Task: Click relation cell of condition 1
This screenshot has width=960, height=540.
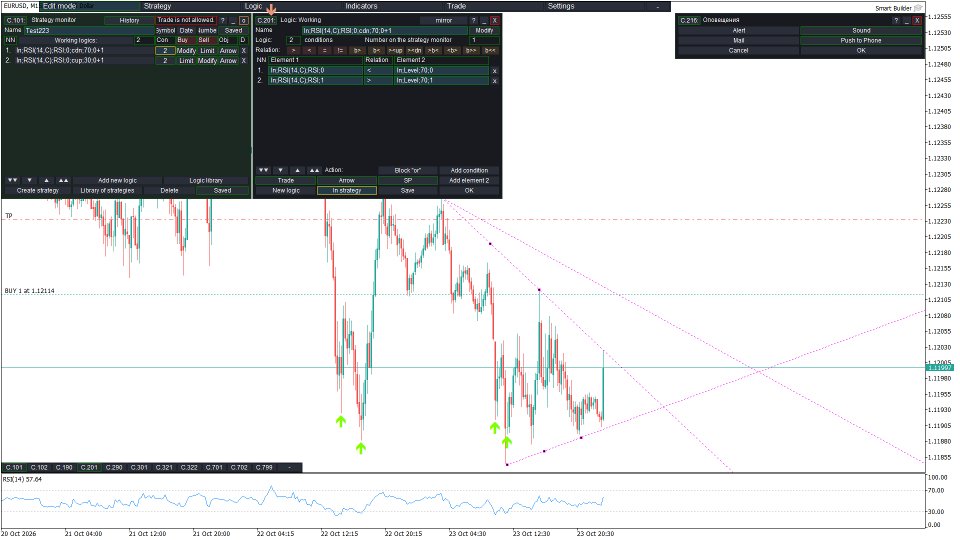Action: (x=378, y=70)
